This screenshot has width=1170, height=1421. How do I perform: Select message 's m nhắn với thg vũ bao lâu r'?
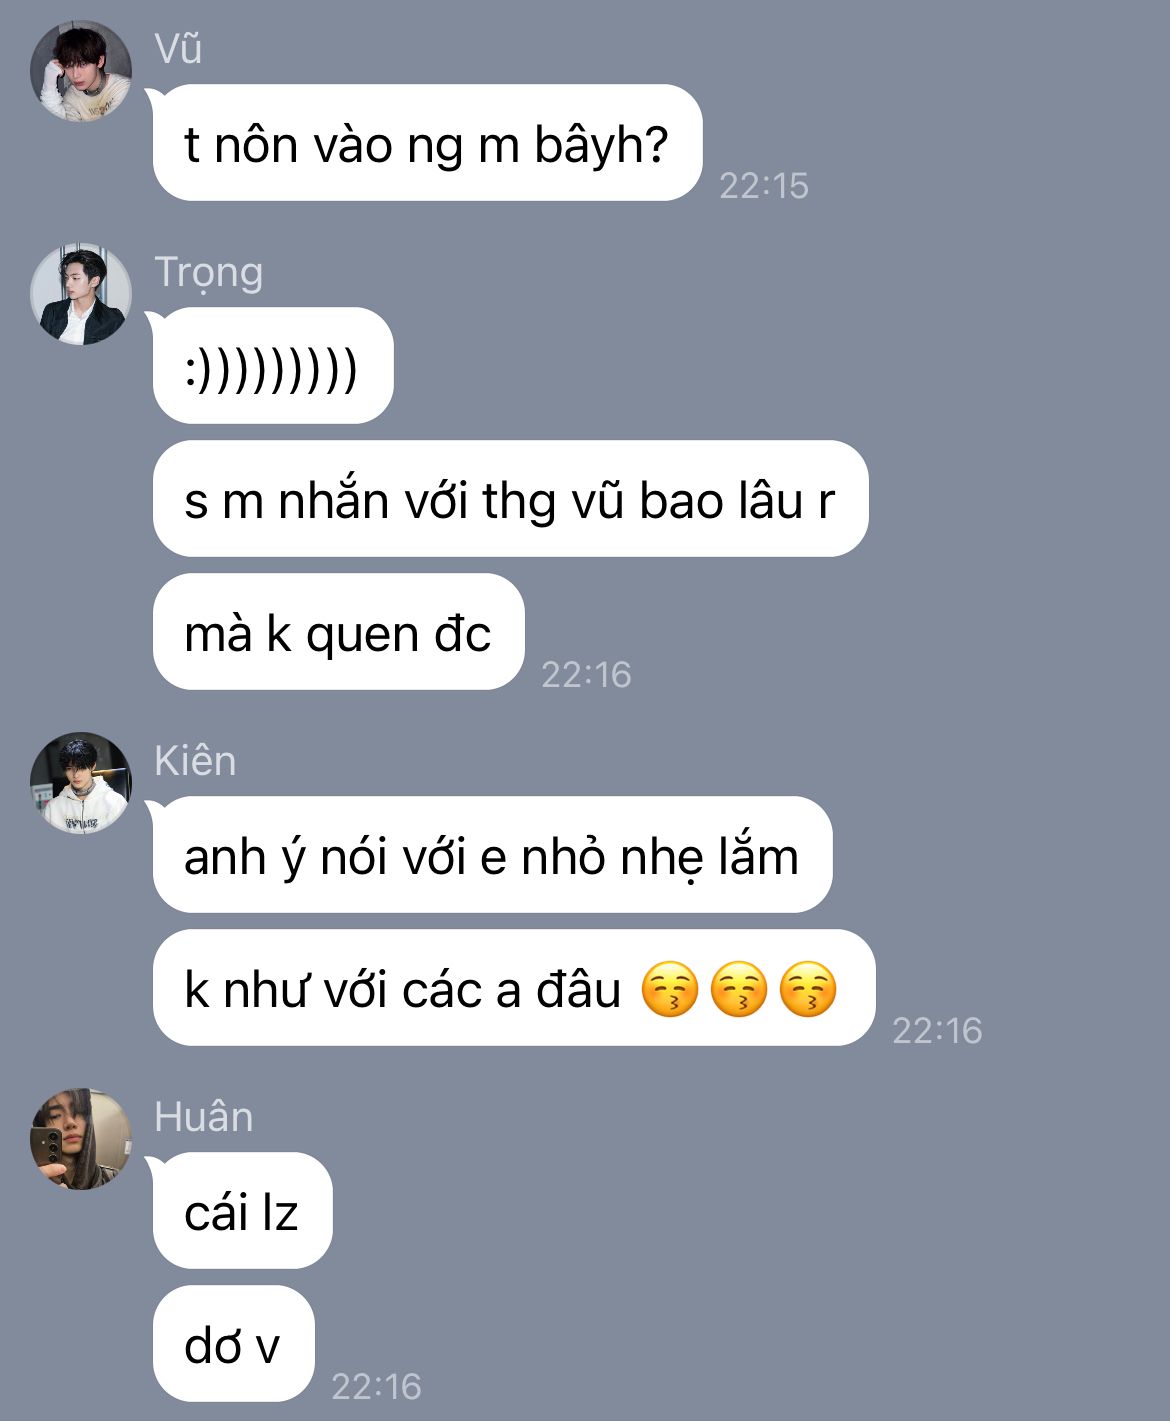point(510,499)
